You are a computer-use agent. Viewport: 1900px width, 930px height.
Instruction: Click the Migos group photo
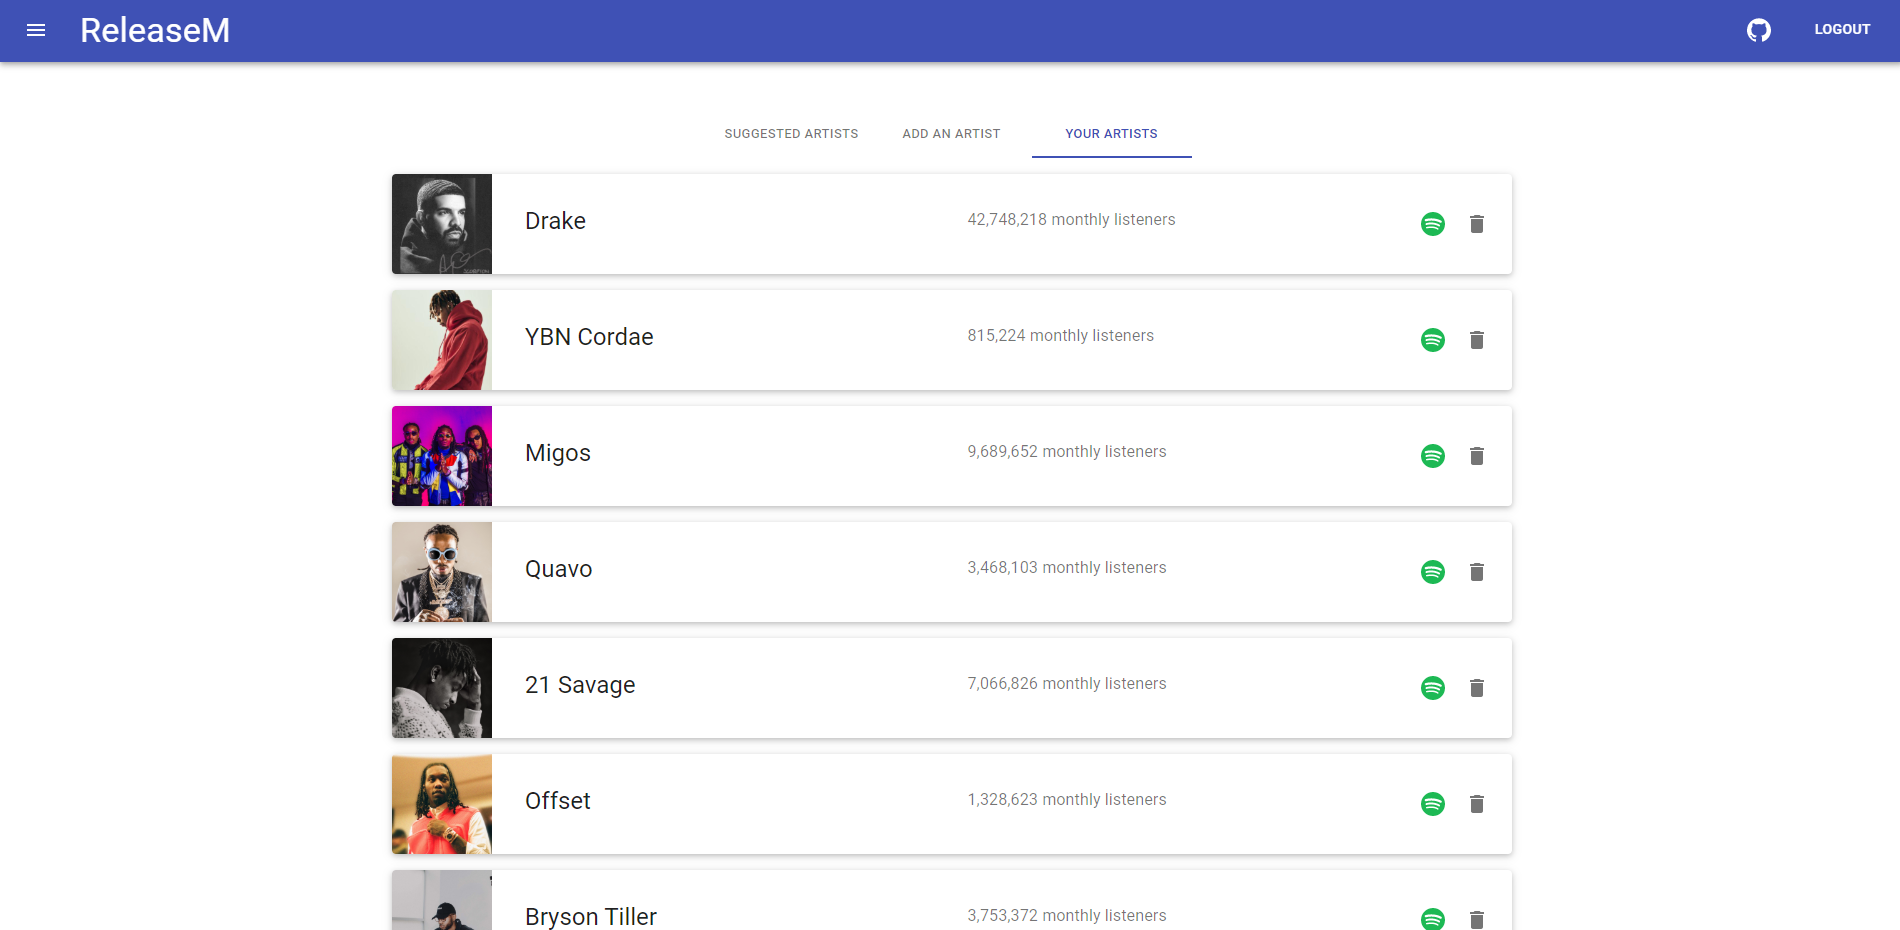click(442, 456)
